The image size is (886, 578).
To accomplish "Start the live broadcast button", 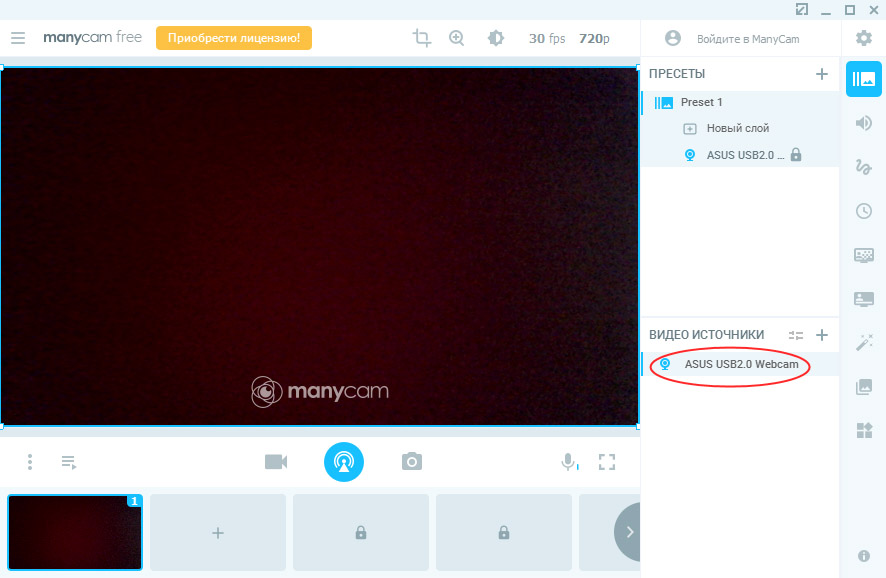I will coord(344,462).
